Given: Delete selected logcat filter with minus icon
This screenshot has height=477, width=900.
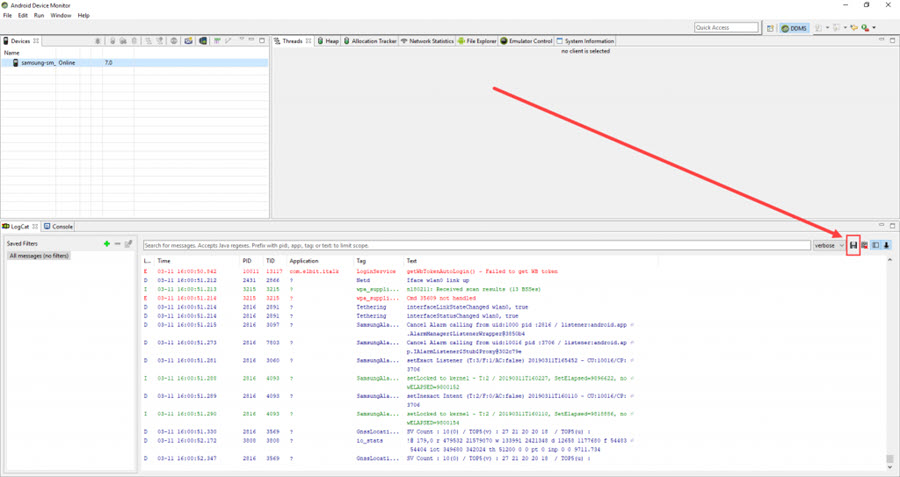Looking at the screenshot, I should 118,244.
